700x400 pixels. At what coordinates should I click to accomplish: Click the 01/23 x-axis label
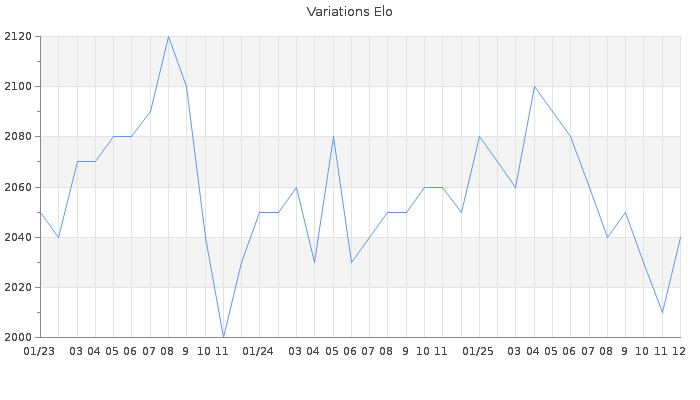pos(39,351)
